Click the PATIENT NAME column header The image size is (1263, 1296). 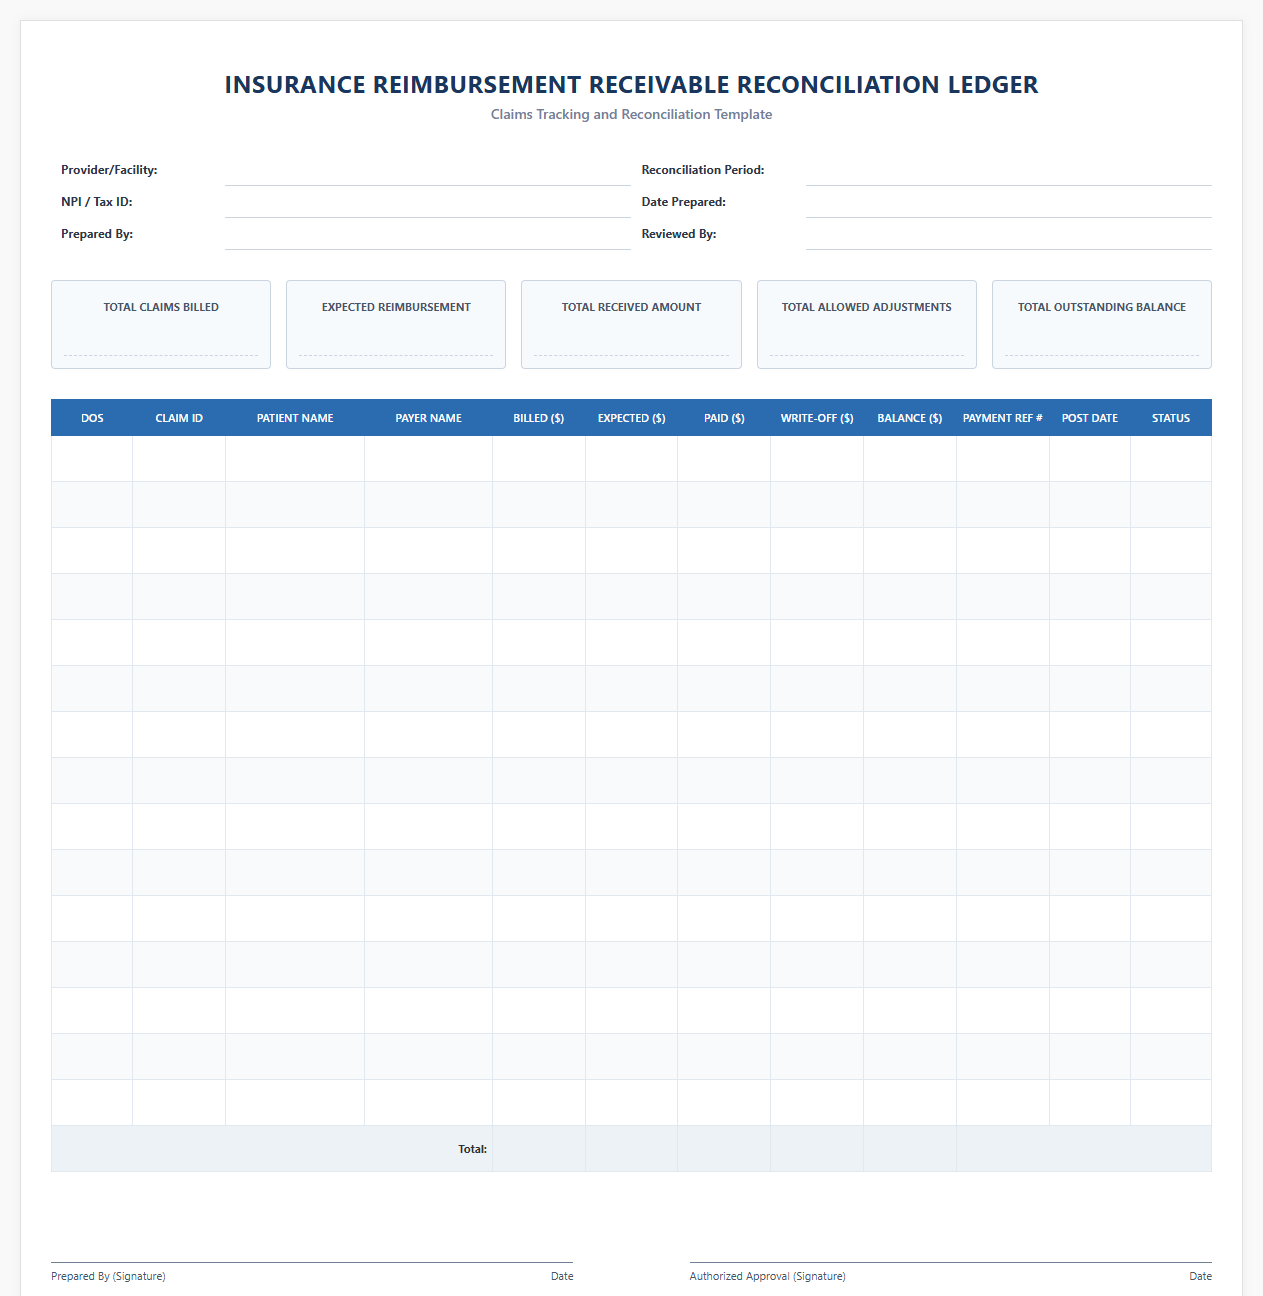pos(295,418)
